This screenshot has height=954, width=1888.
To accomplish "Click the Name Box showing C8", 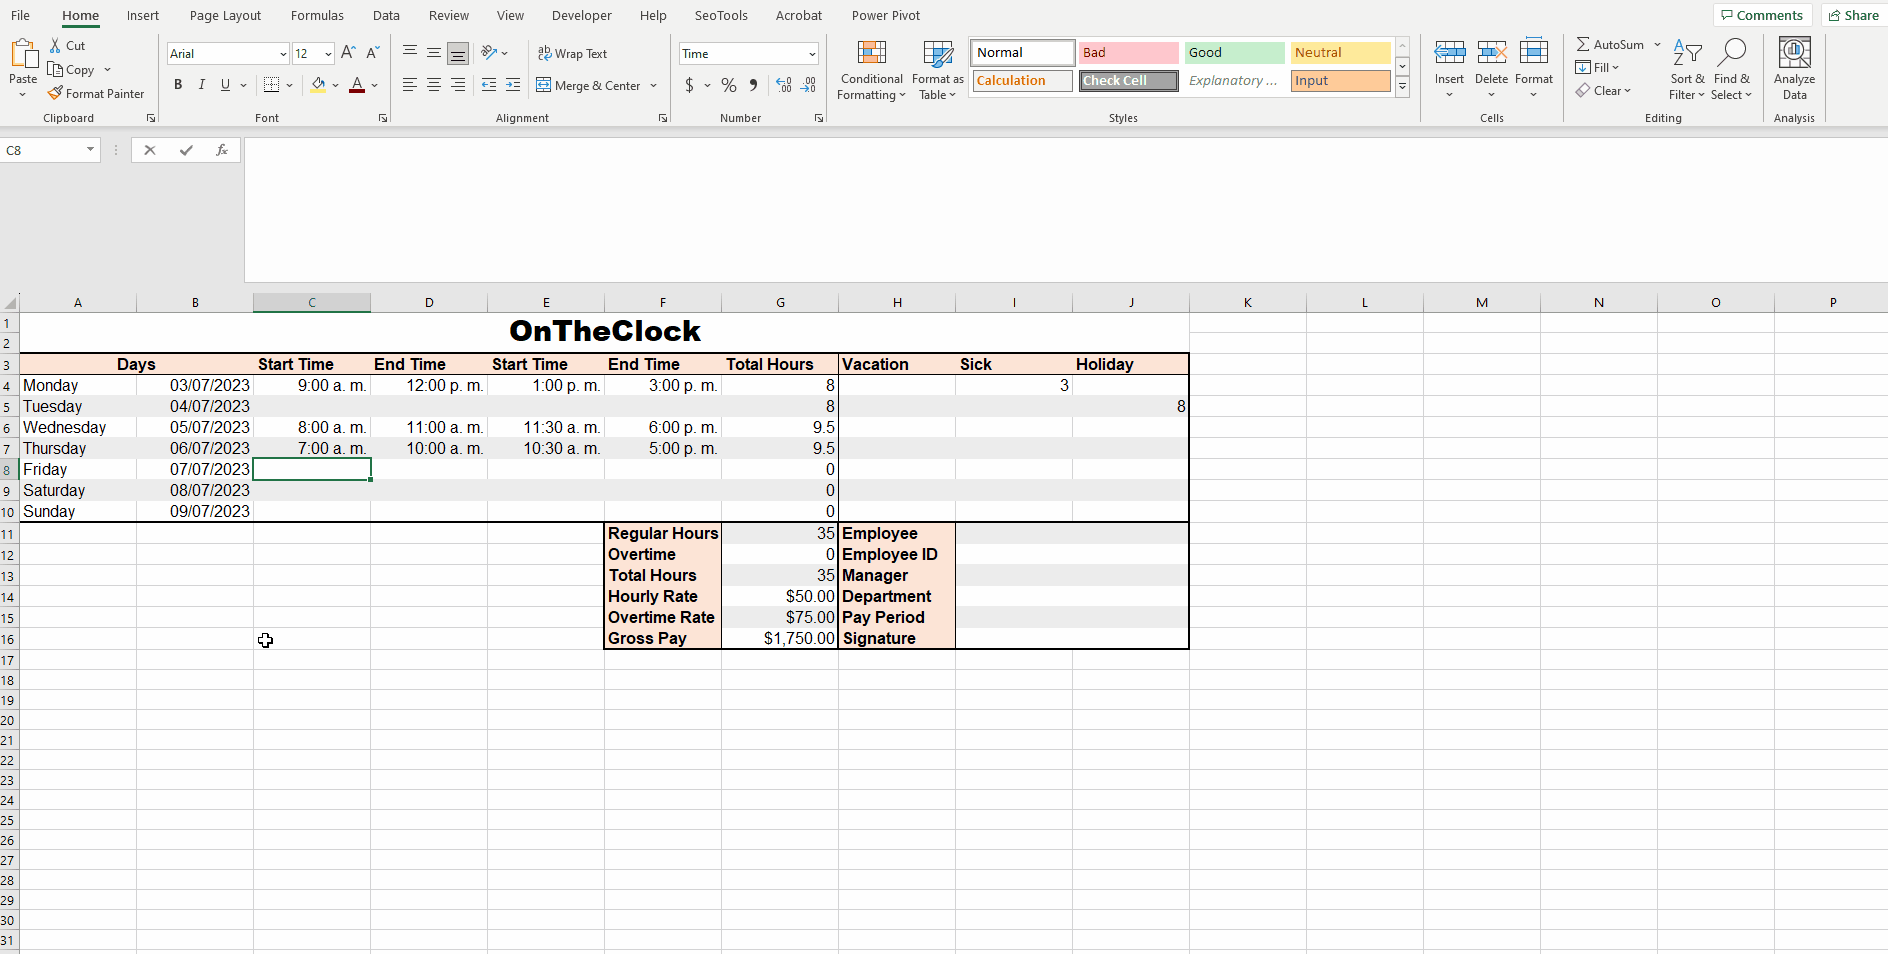I will click(45, 150).
